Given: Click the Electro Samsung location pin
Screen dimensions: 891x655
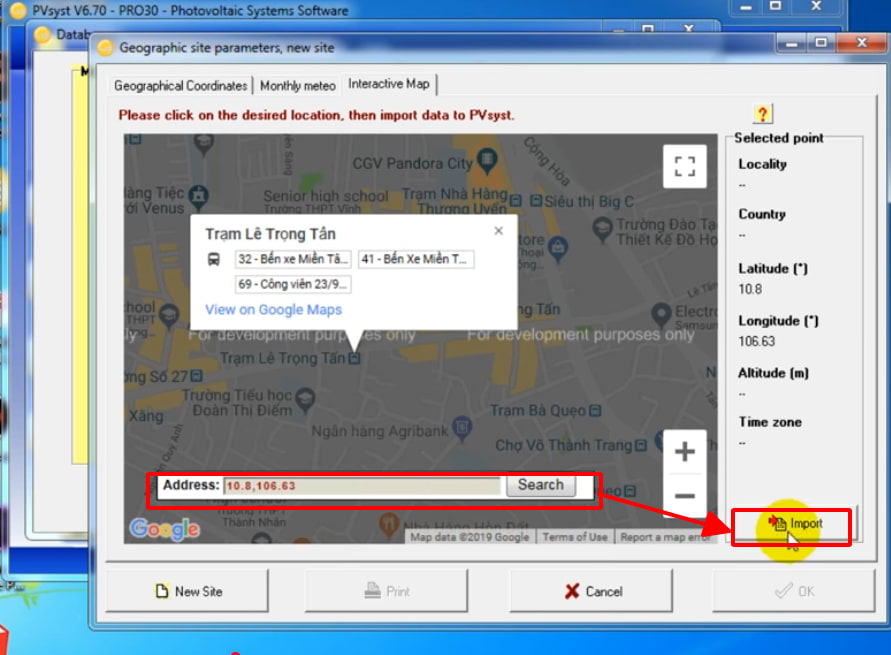Looking at the screenshot, I should (661, 314).
